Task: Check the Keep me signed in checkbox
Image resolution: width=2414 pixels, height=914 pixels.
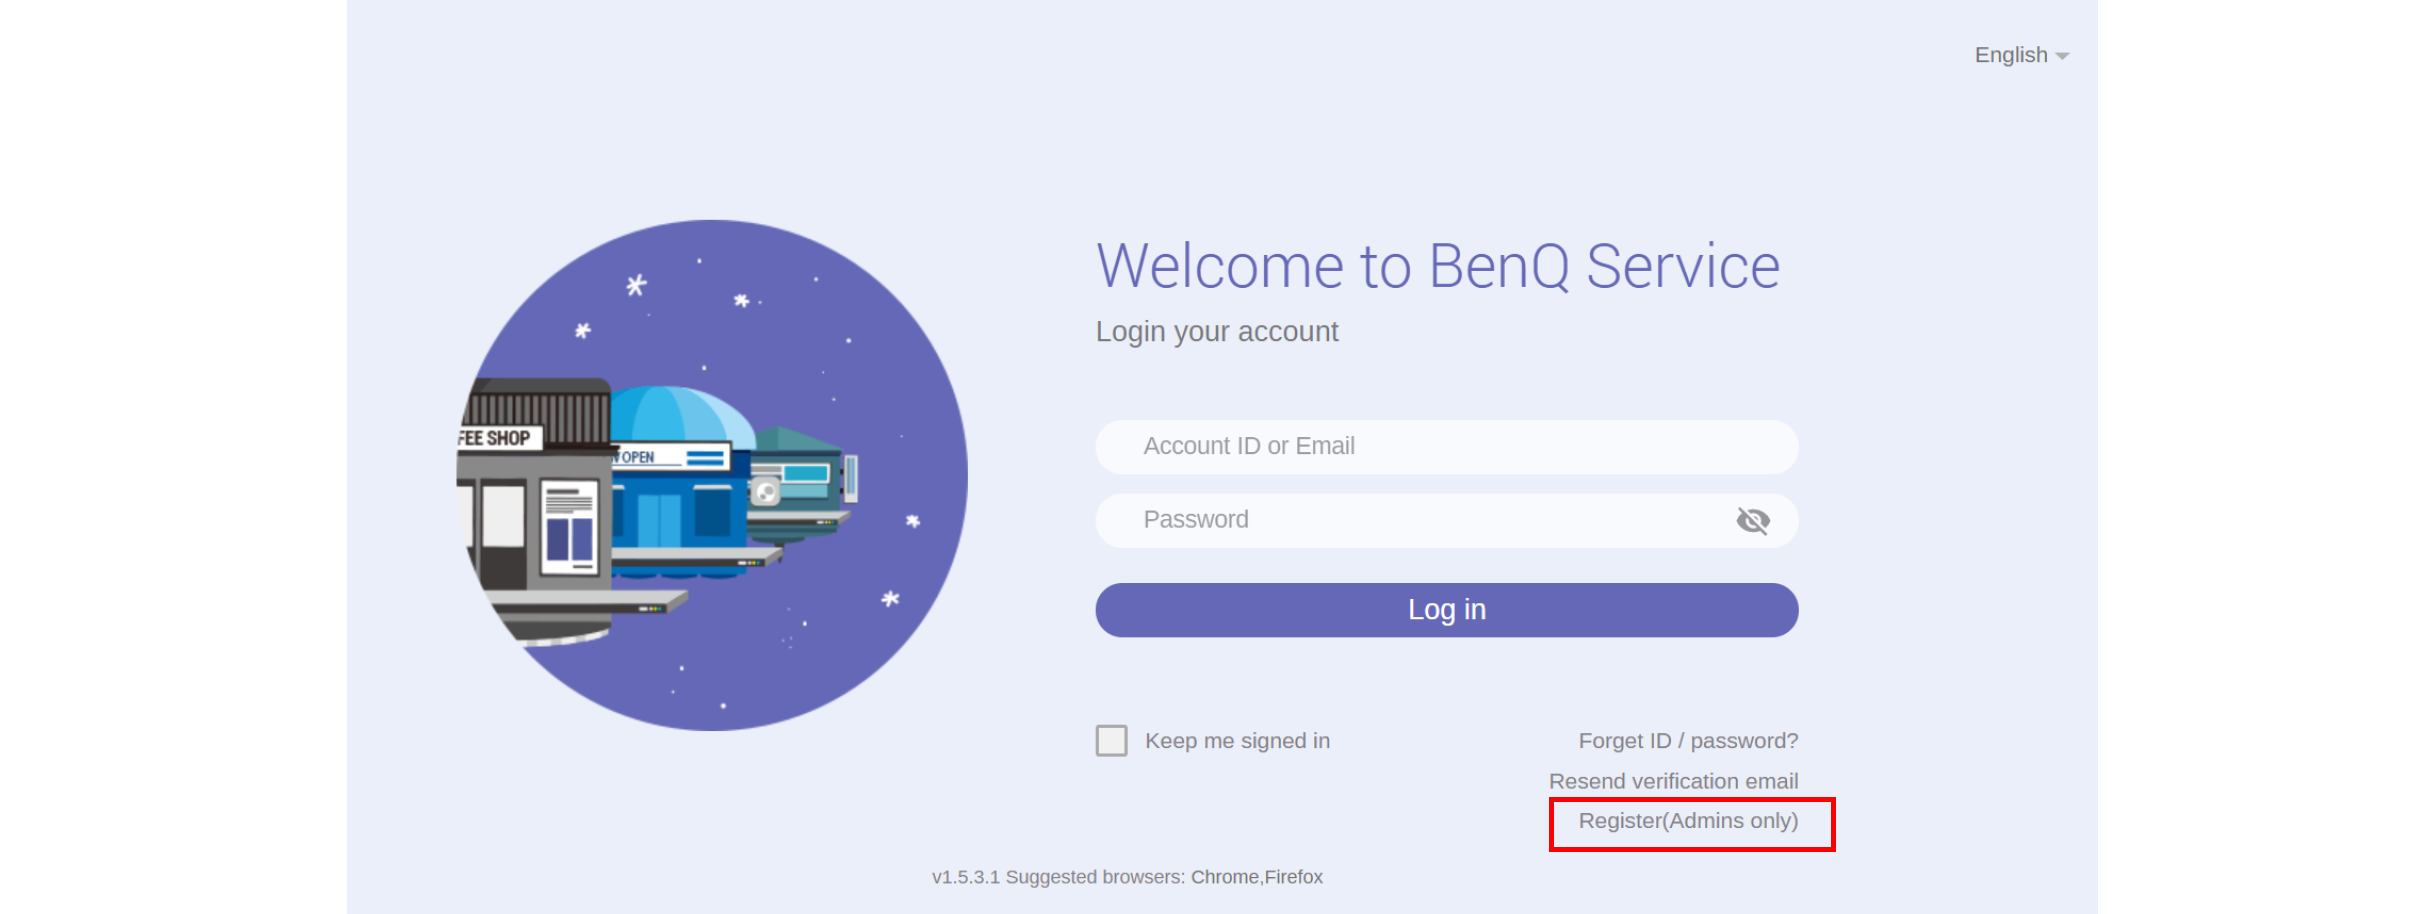Action: [x=1111, y=741]
